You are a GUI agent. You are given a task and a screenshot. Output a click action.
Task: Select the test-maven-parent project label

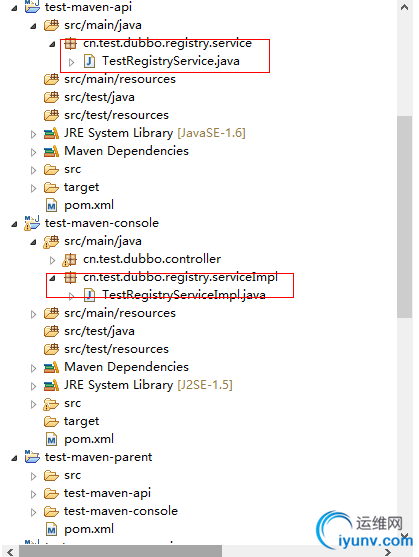pos(99,457)
